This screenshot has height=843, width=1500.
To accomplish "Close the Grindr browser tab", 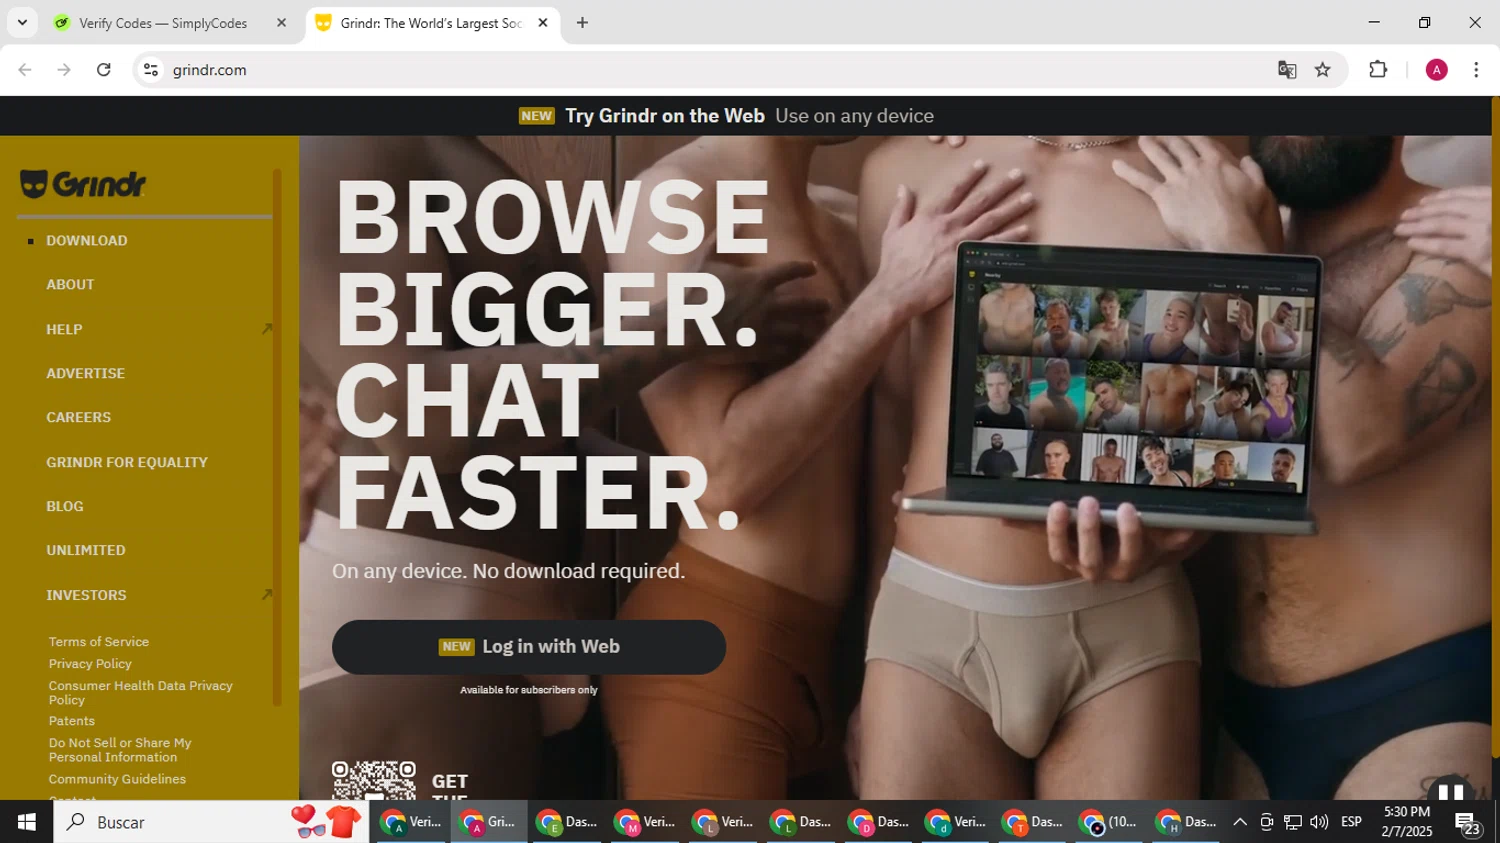I will point(543,23).
